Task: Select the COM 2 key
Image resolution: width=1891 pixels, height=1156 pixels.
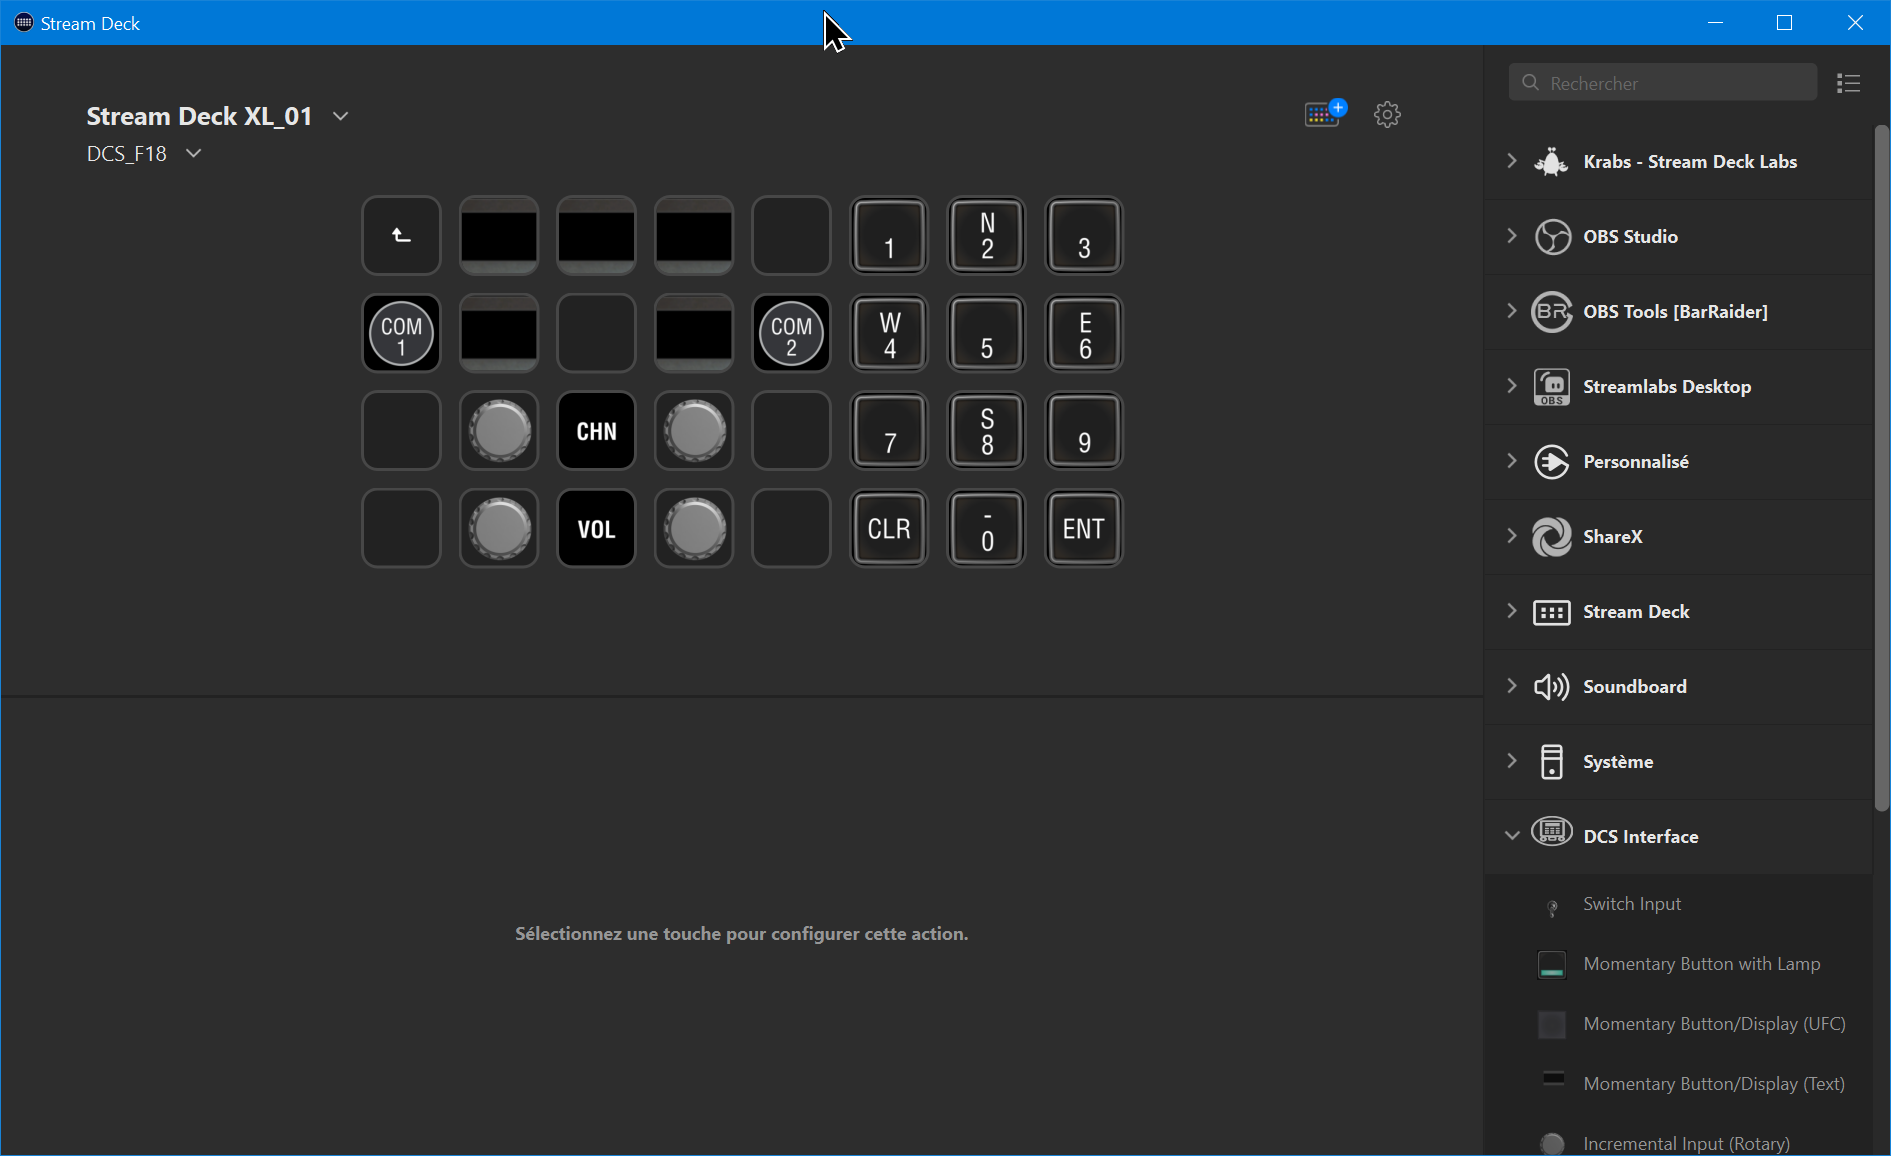Action: (x=791, y=334)
